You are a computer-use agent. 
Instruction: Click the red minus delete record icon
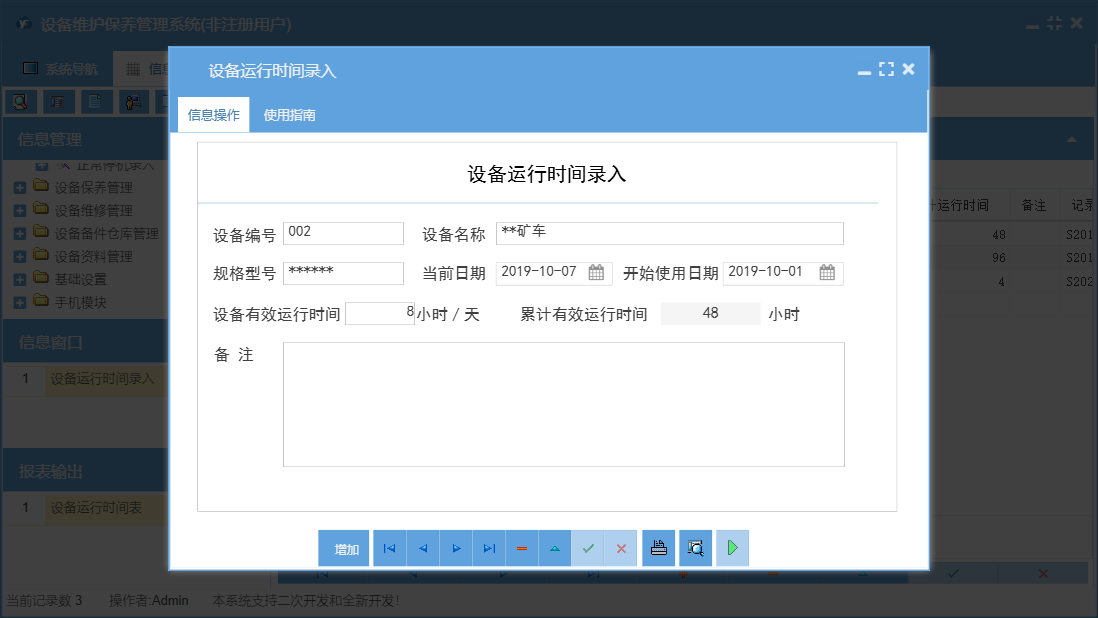(521, 548)
